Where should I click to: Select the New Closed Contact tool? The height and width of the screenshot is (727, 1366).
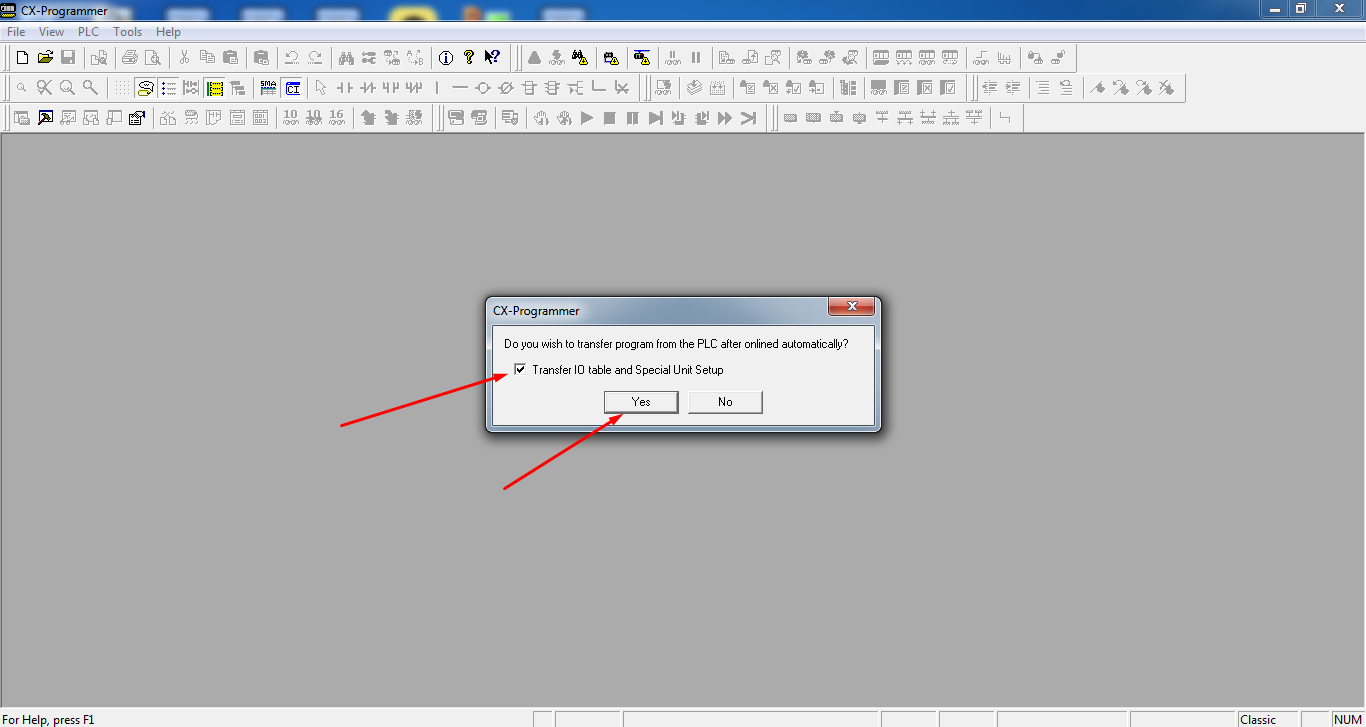coord(367,88)
